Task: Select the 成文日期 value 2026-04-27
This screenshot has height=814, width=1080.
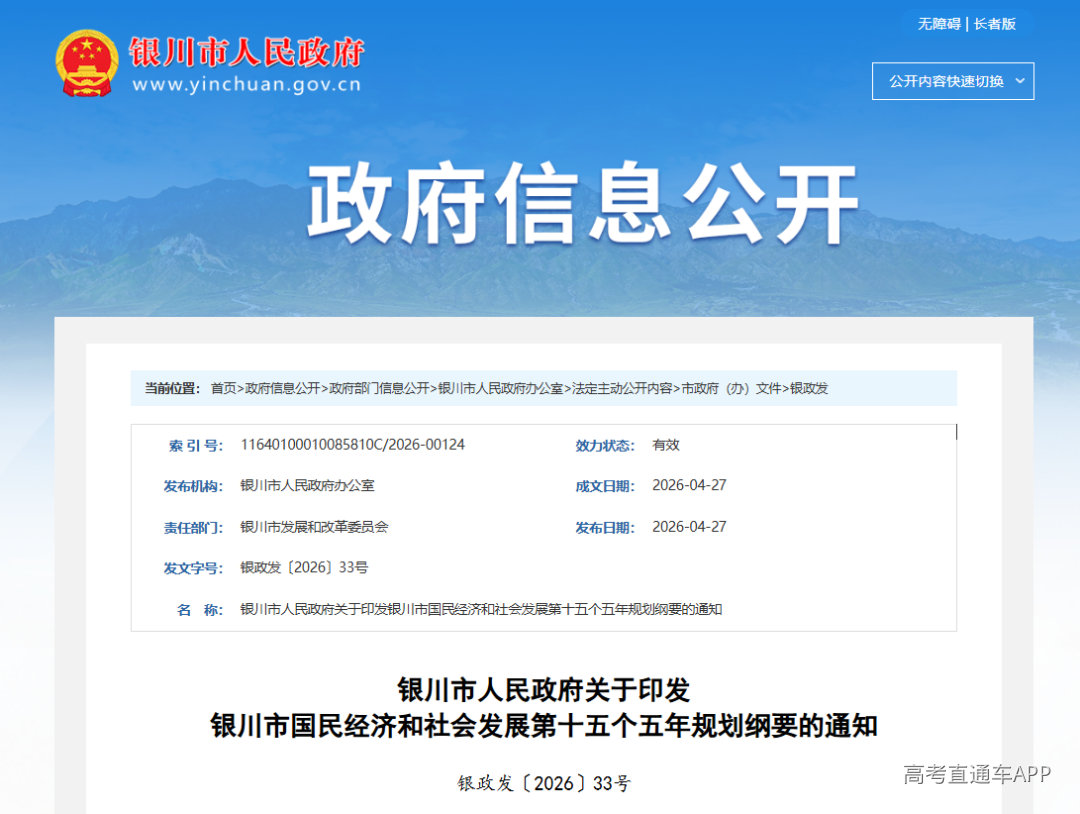Action: 689,486
